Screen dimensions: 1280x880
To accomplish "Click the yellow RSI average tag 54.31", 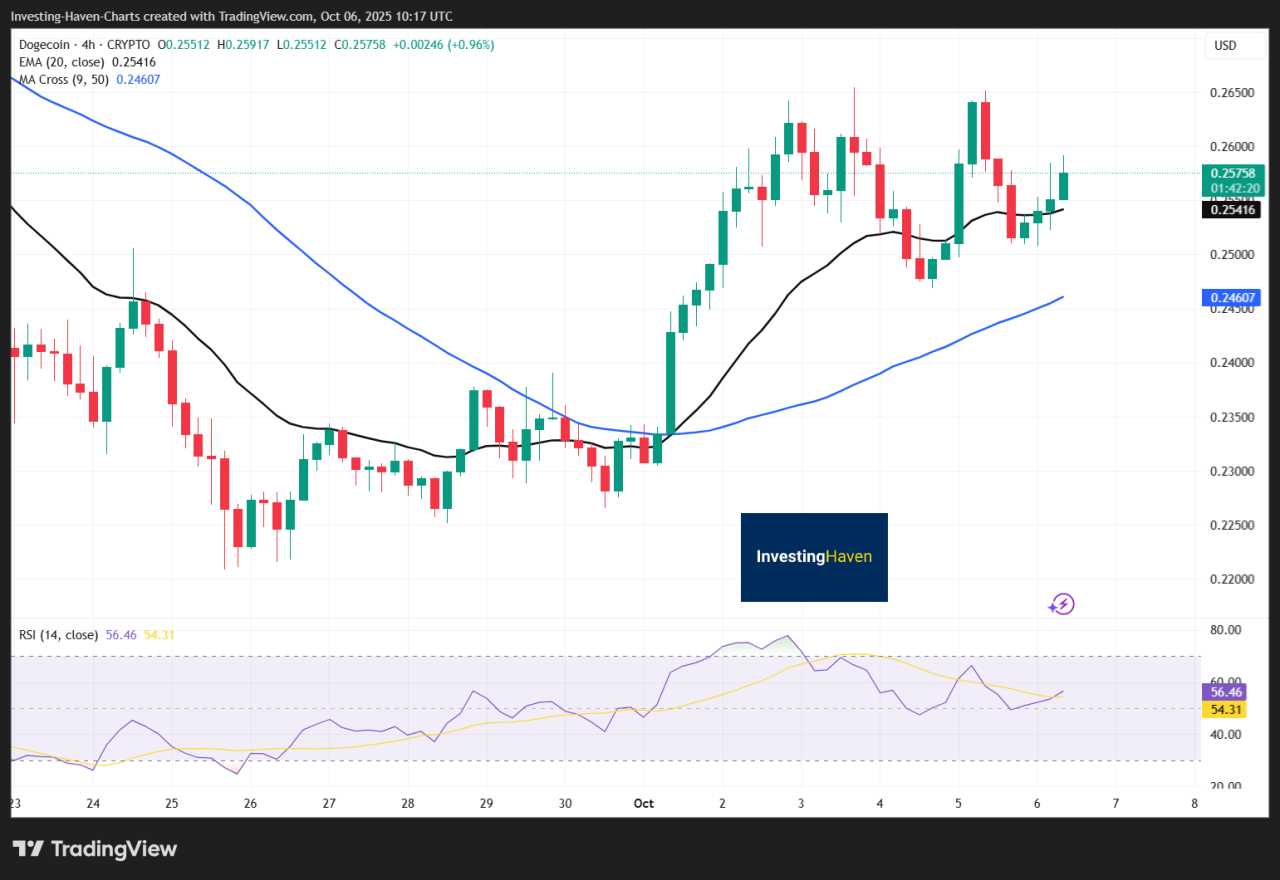I will pyautogui.click(x=1226, y=709).
